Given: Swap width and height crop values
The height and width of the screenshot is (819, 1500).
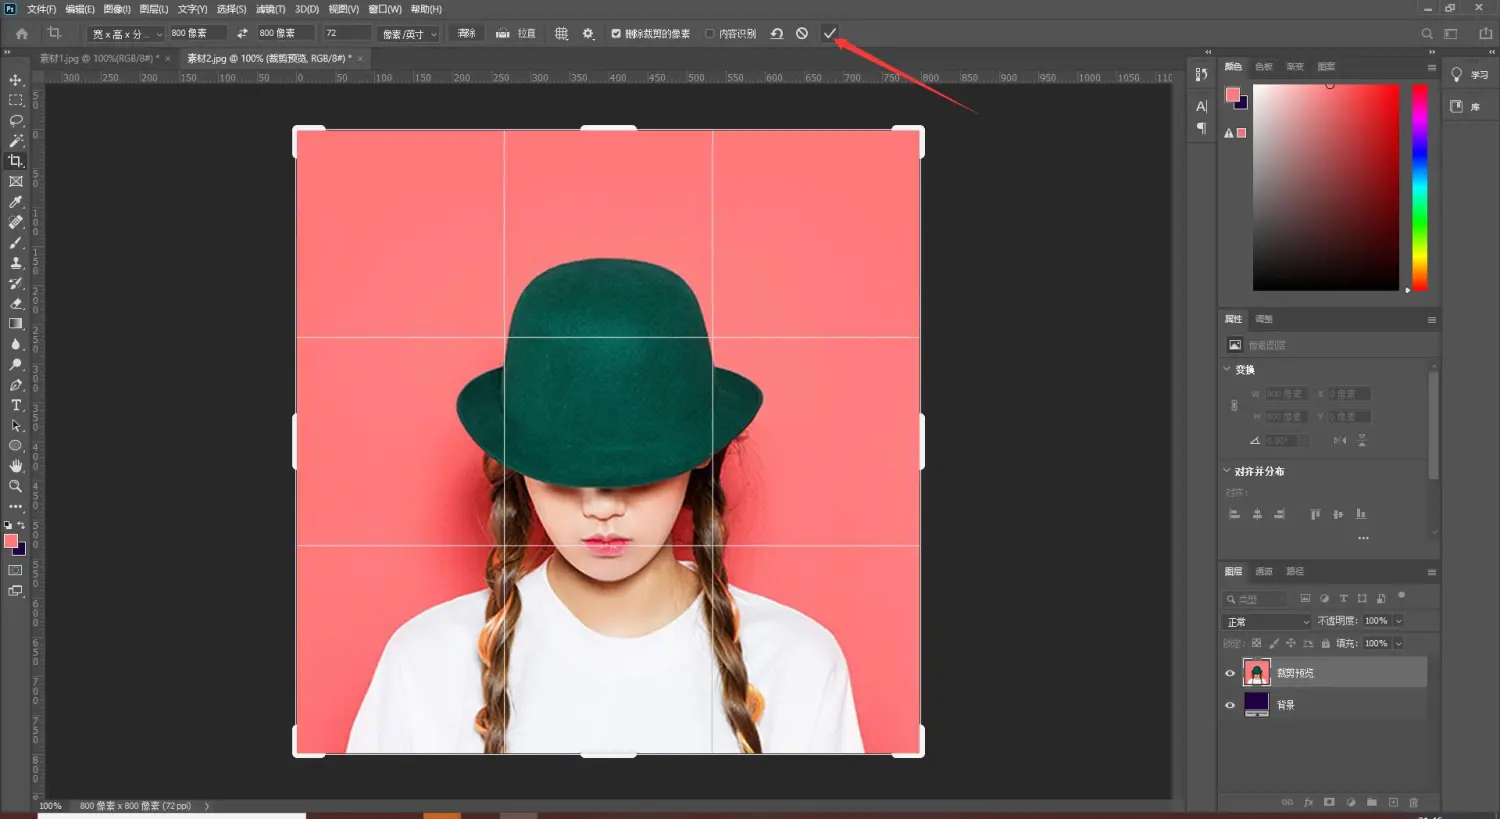Looking at the screenshot, I should pos(242,33).
